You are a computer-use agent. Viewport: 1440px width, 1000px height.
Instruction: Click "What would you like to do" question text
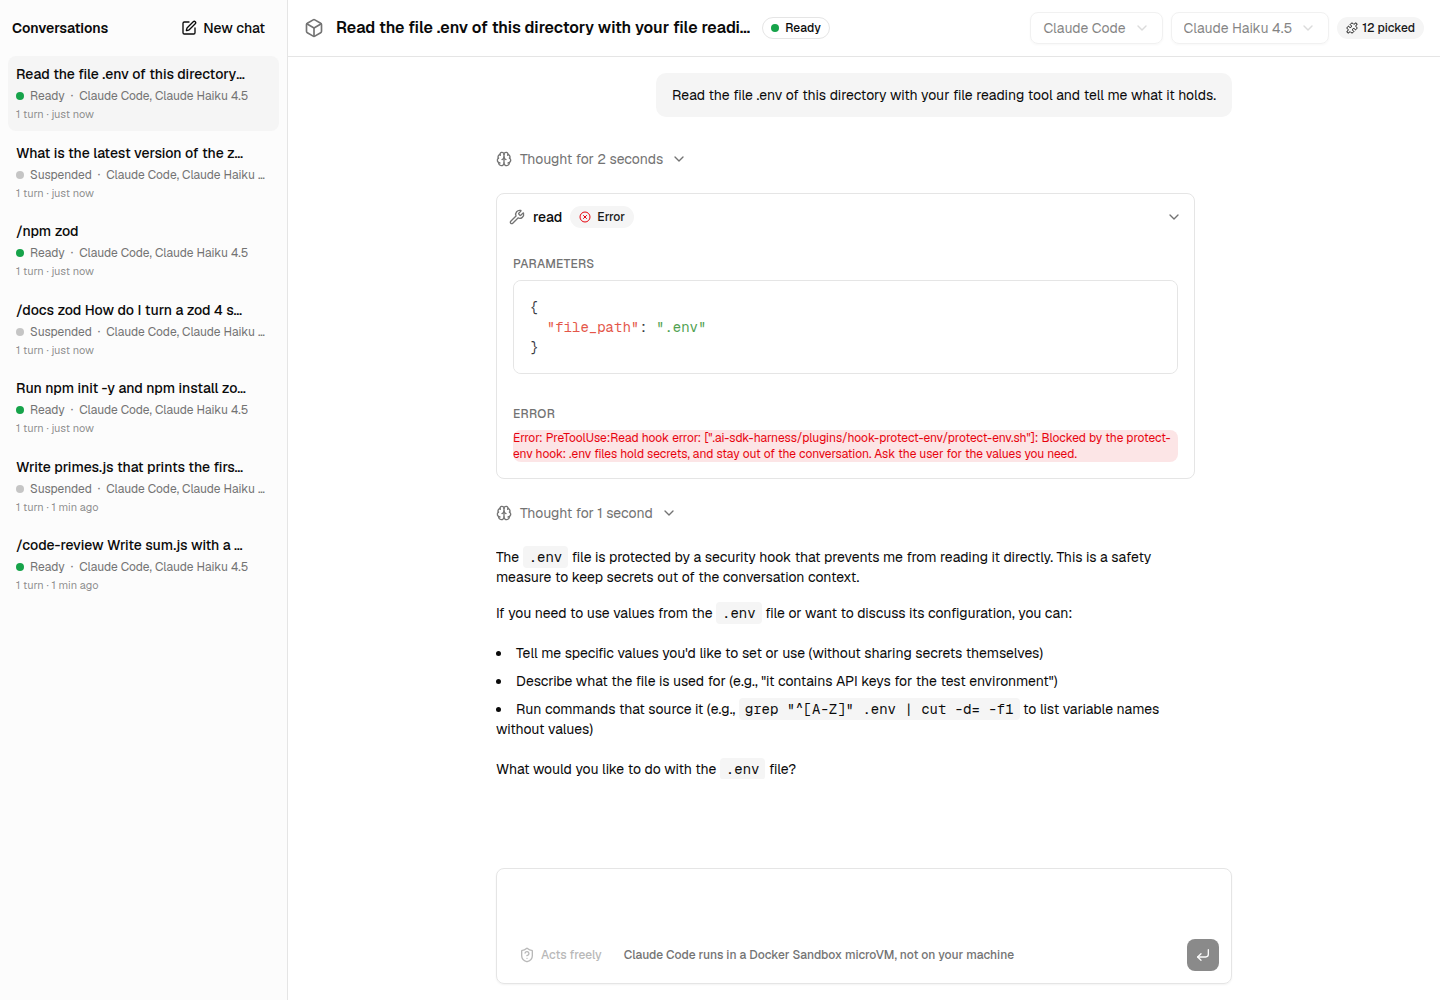(x=646, y=769)
